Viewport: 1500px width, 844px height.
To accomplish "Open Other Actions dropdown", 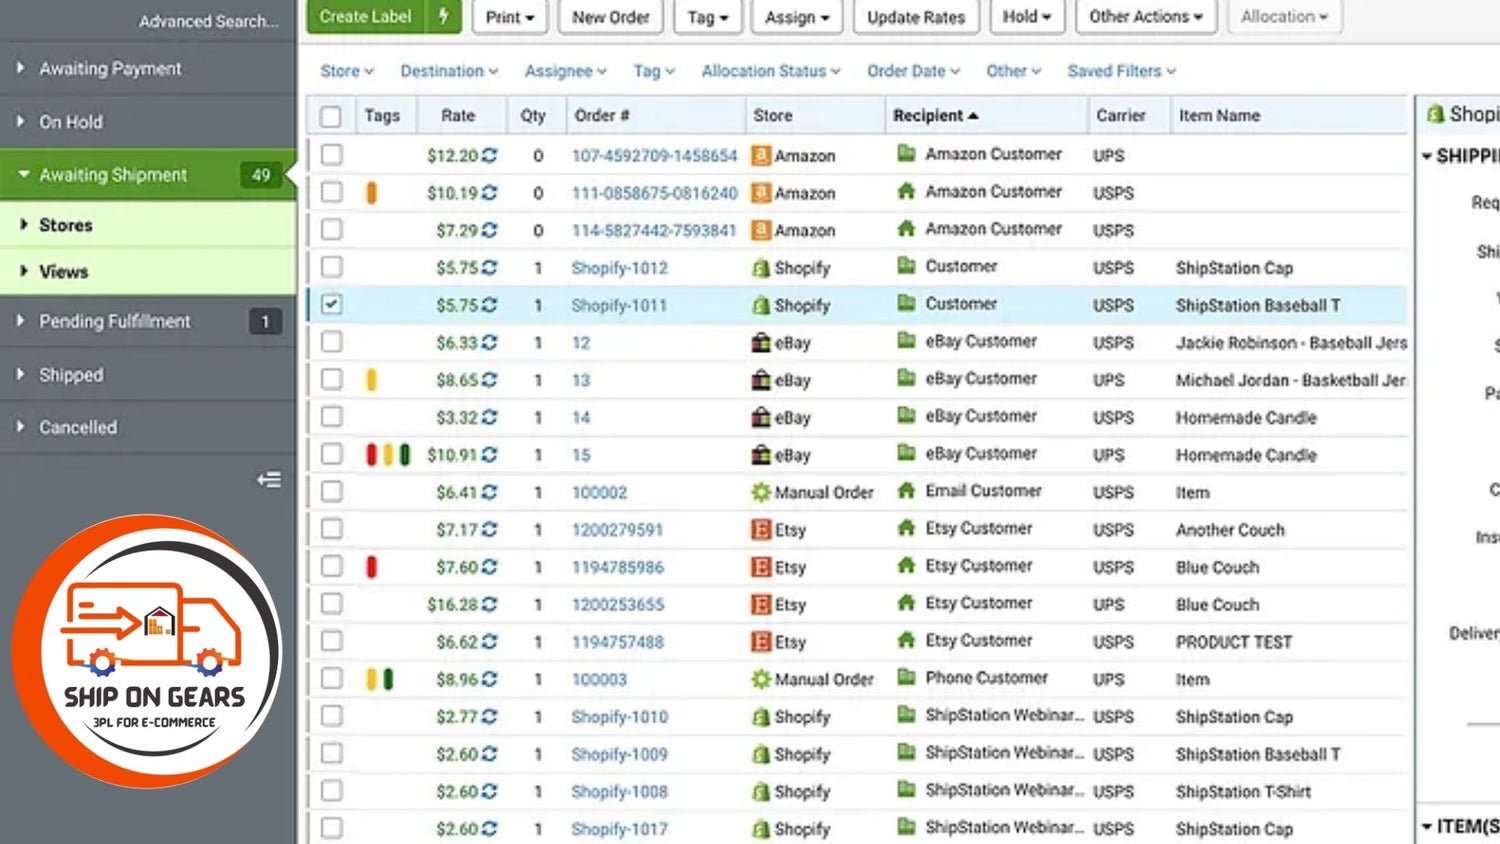I will pyautogui.click(x=1146, y=17).
